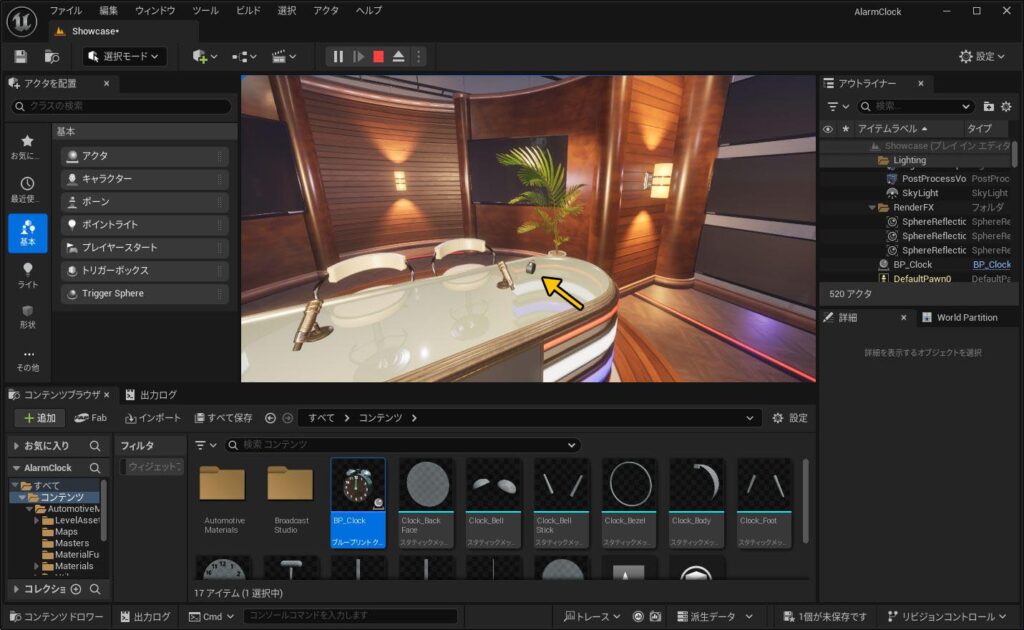Click the コンテンツ検索 search field
1024x630 pixels.
point(402,445)
